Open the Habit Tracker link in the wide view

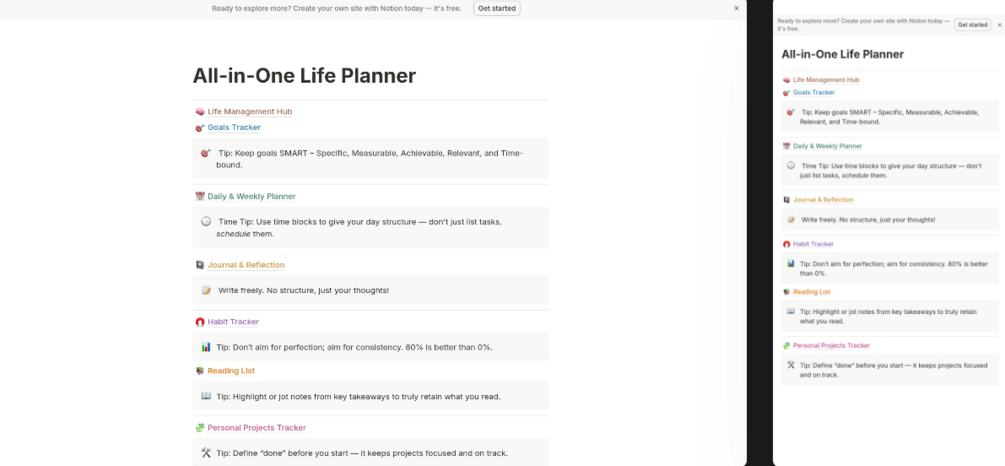pos(233,322)
